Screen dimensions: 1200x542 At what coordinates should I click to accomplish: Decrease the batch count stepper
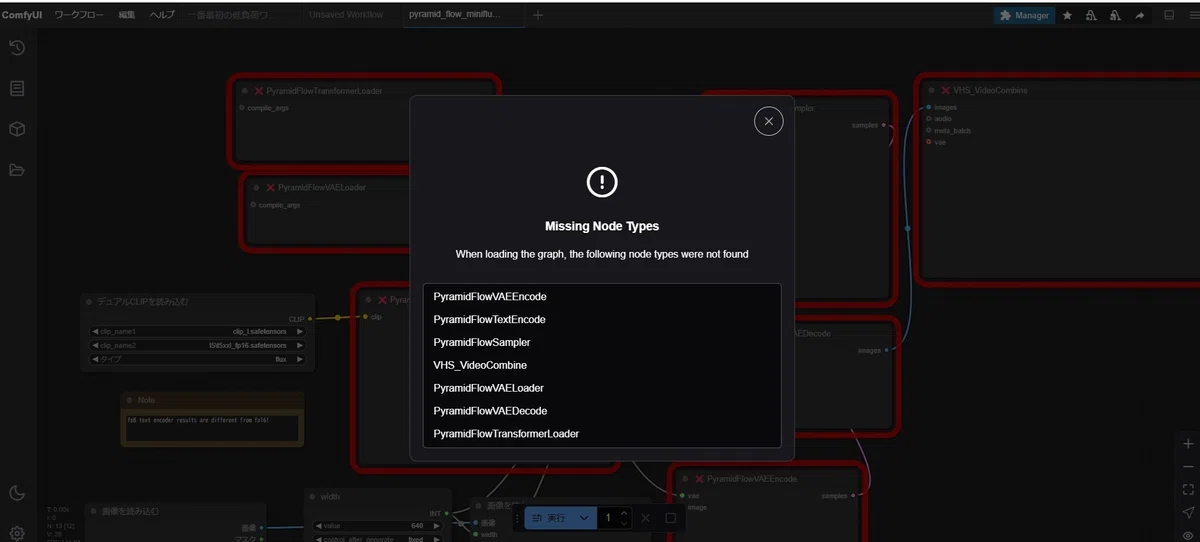tap(624, 524)
